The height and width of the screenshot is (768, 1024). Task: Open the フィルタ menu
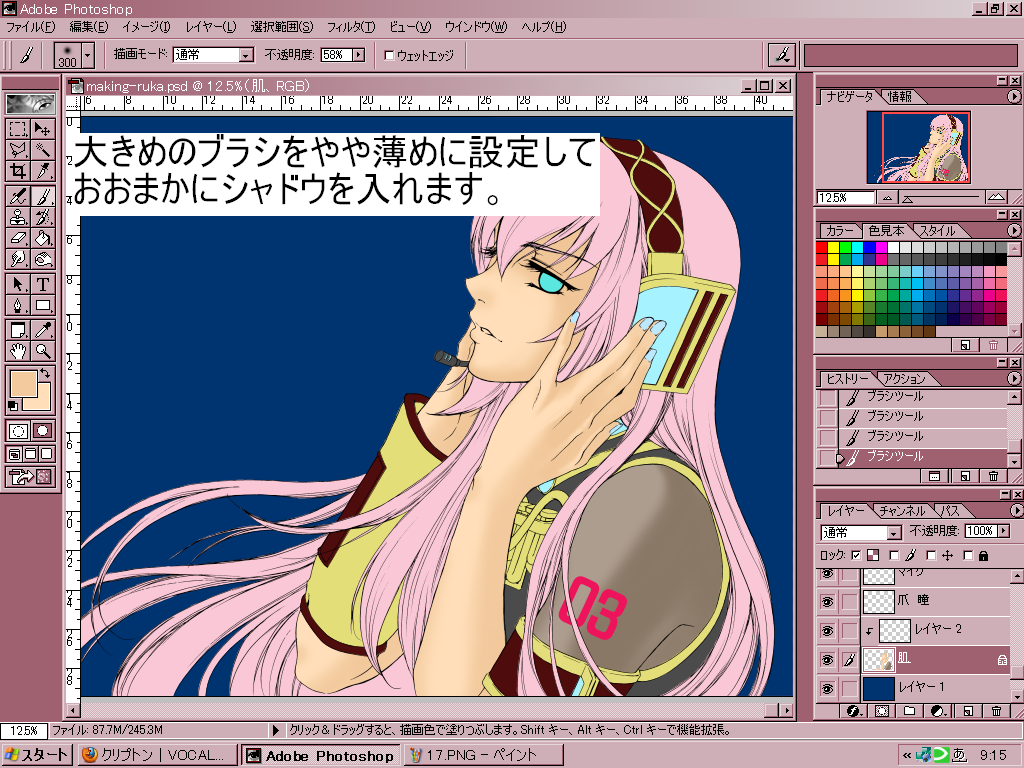click(x=351, y=27)
